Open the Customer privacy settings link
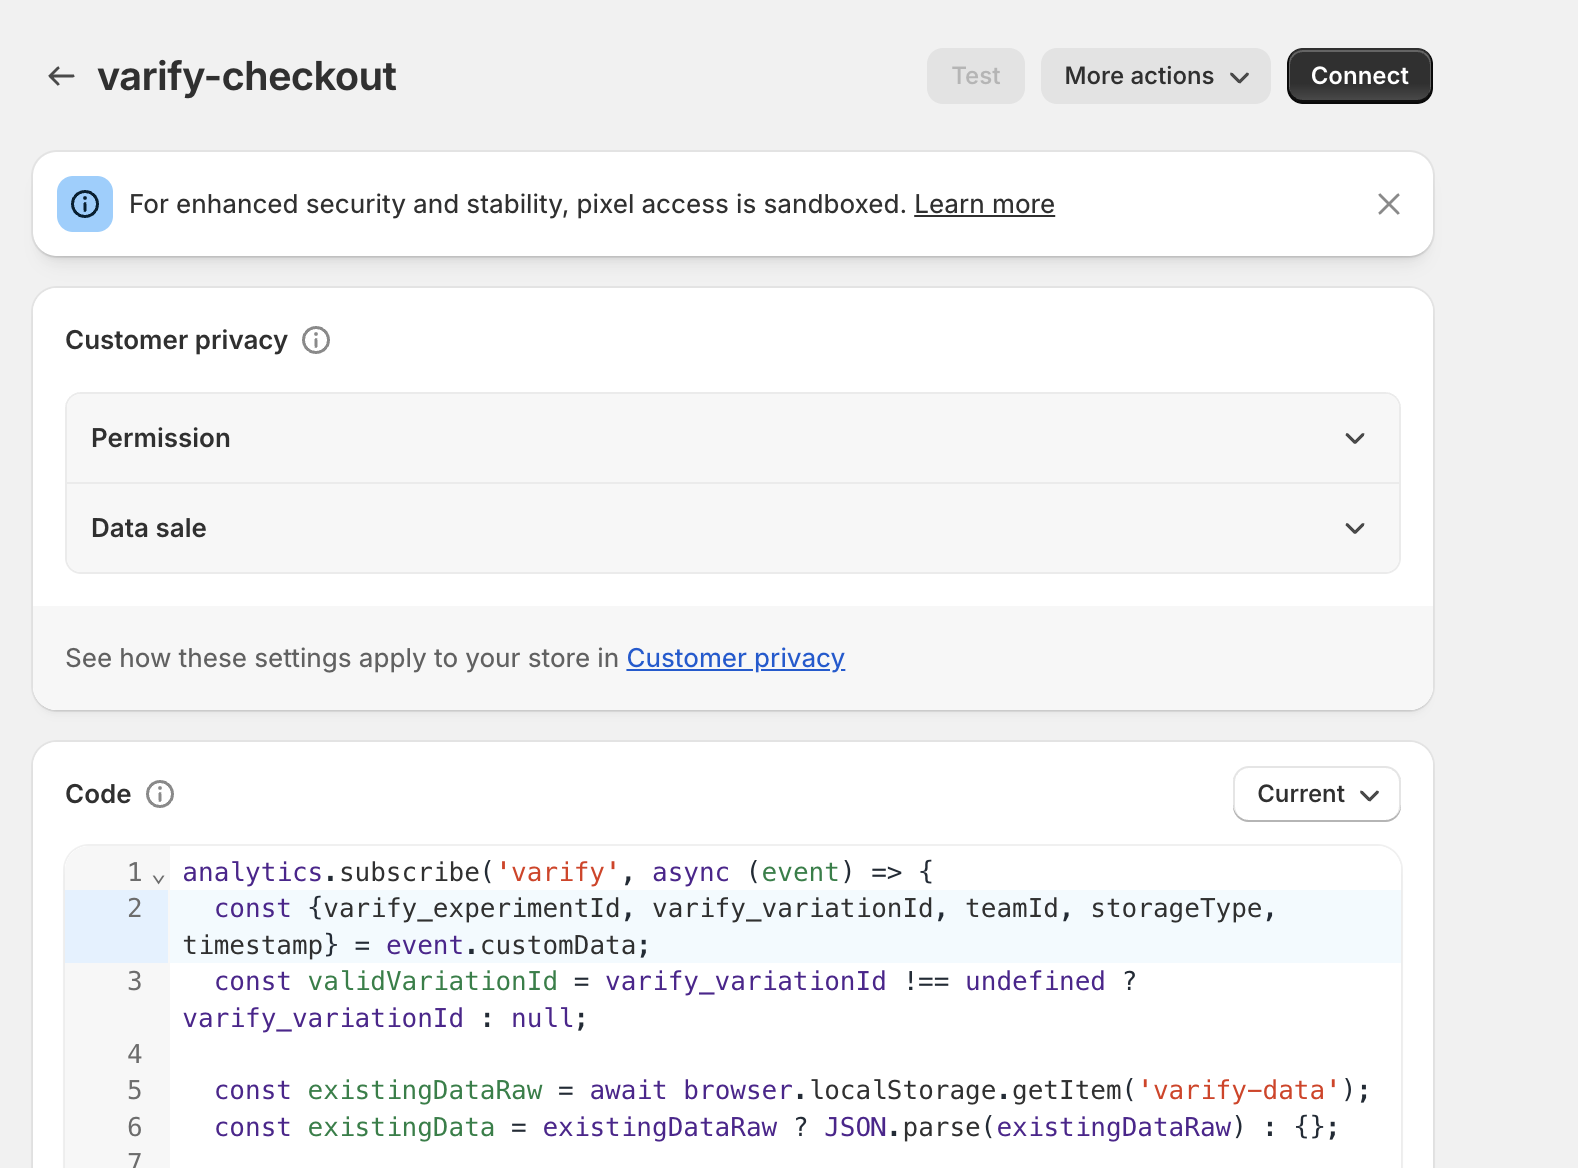Screen dimensions: 1578x1168 (736, 658)
